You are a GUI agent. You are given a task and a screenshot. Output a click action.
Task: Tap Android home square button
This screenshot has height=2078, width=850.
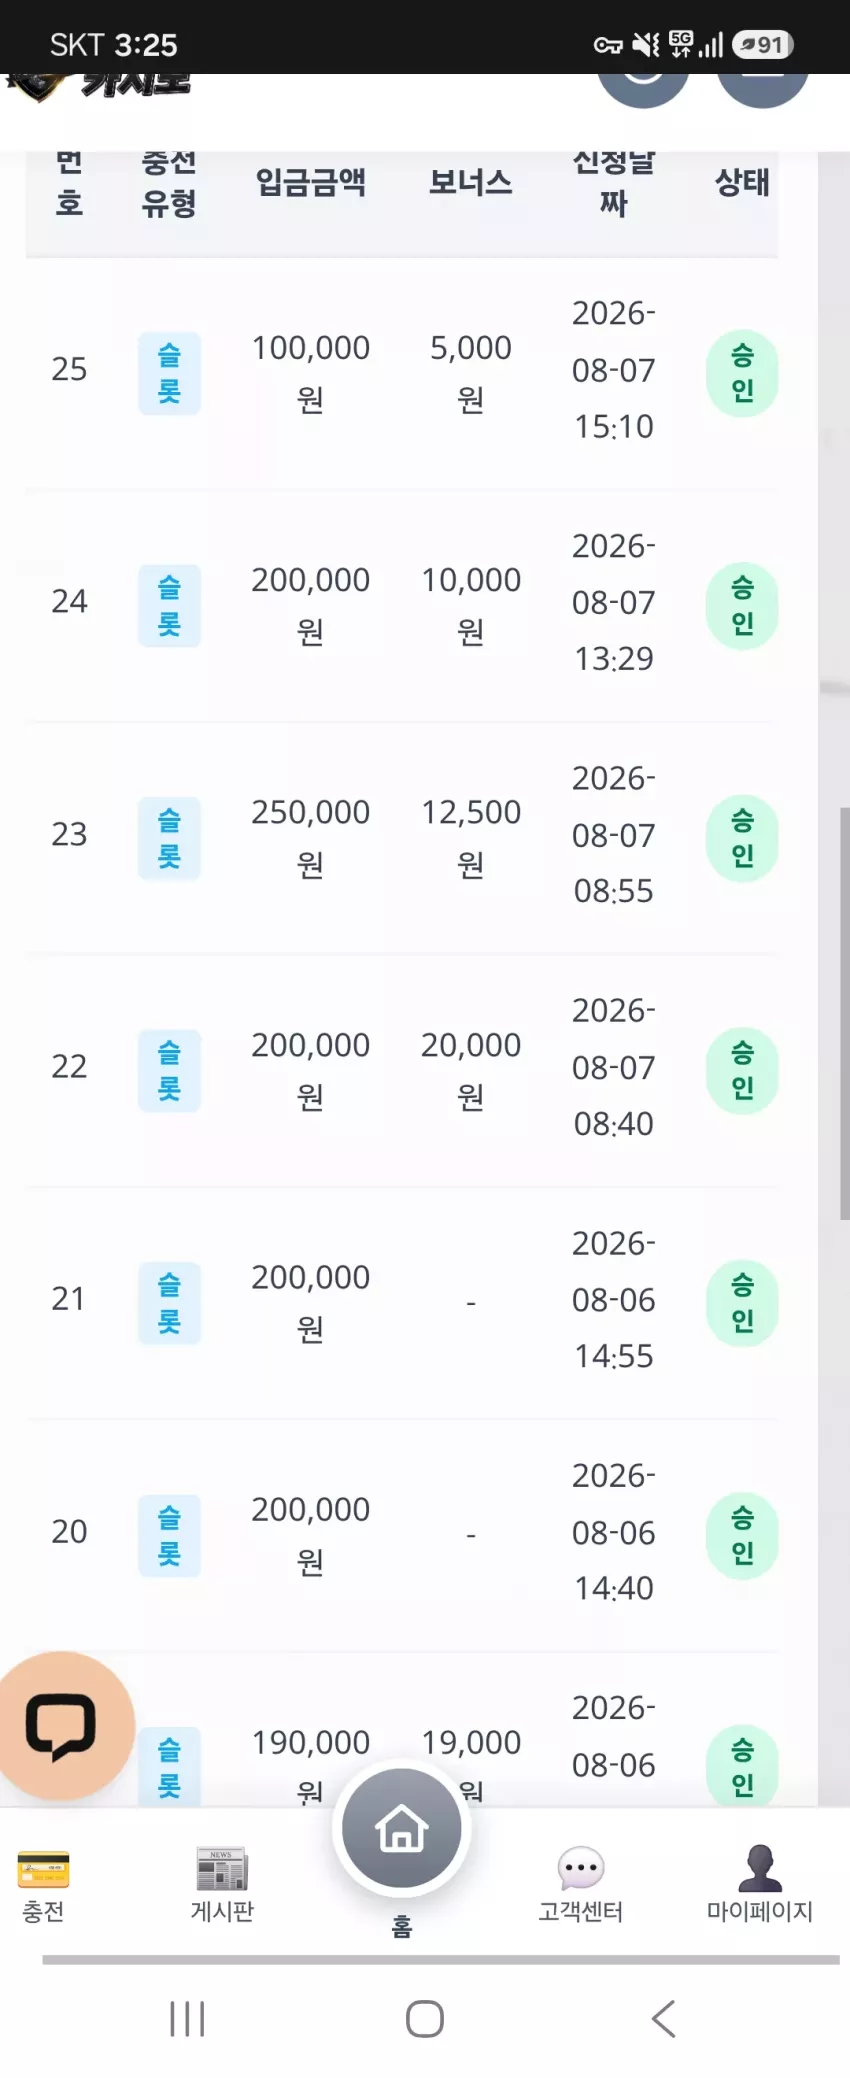coord(425,2018)
